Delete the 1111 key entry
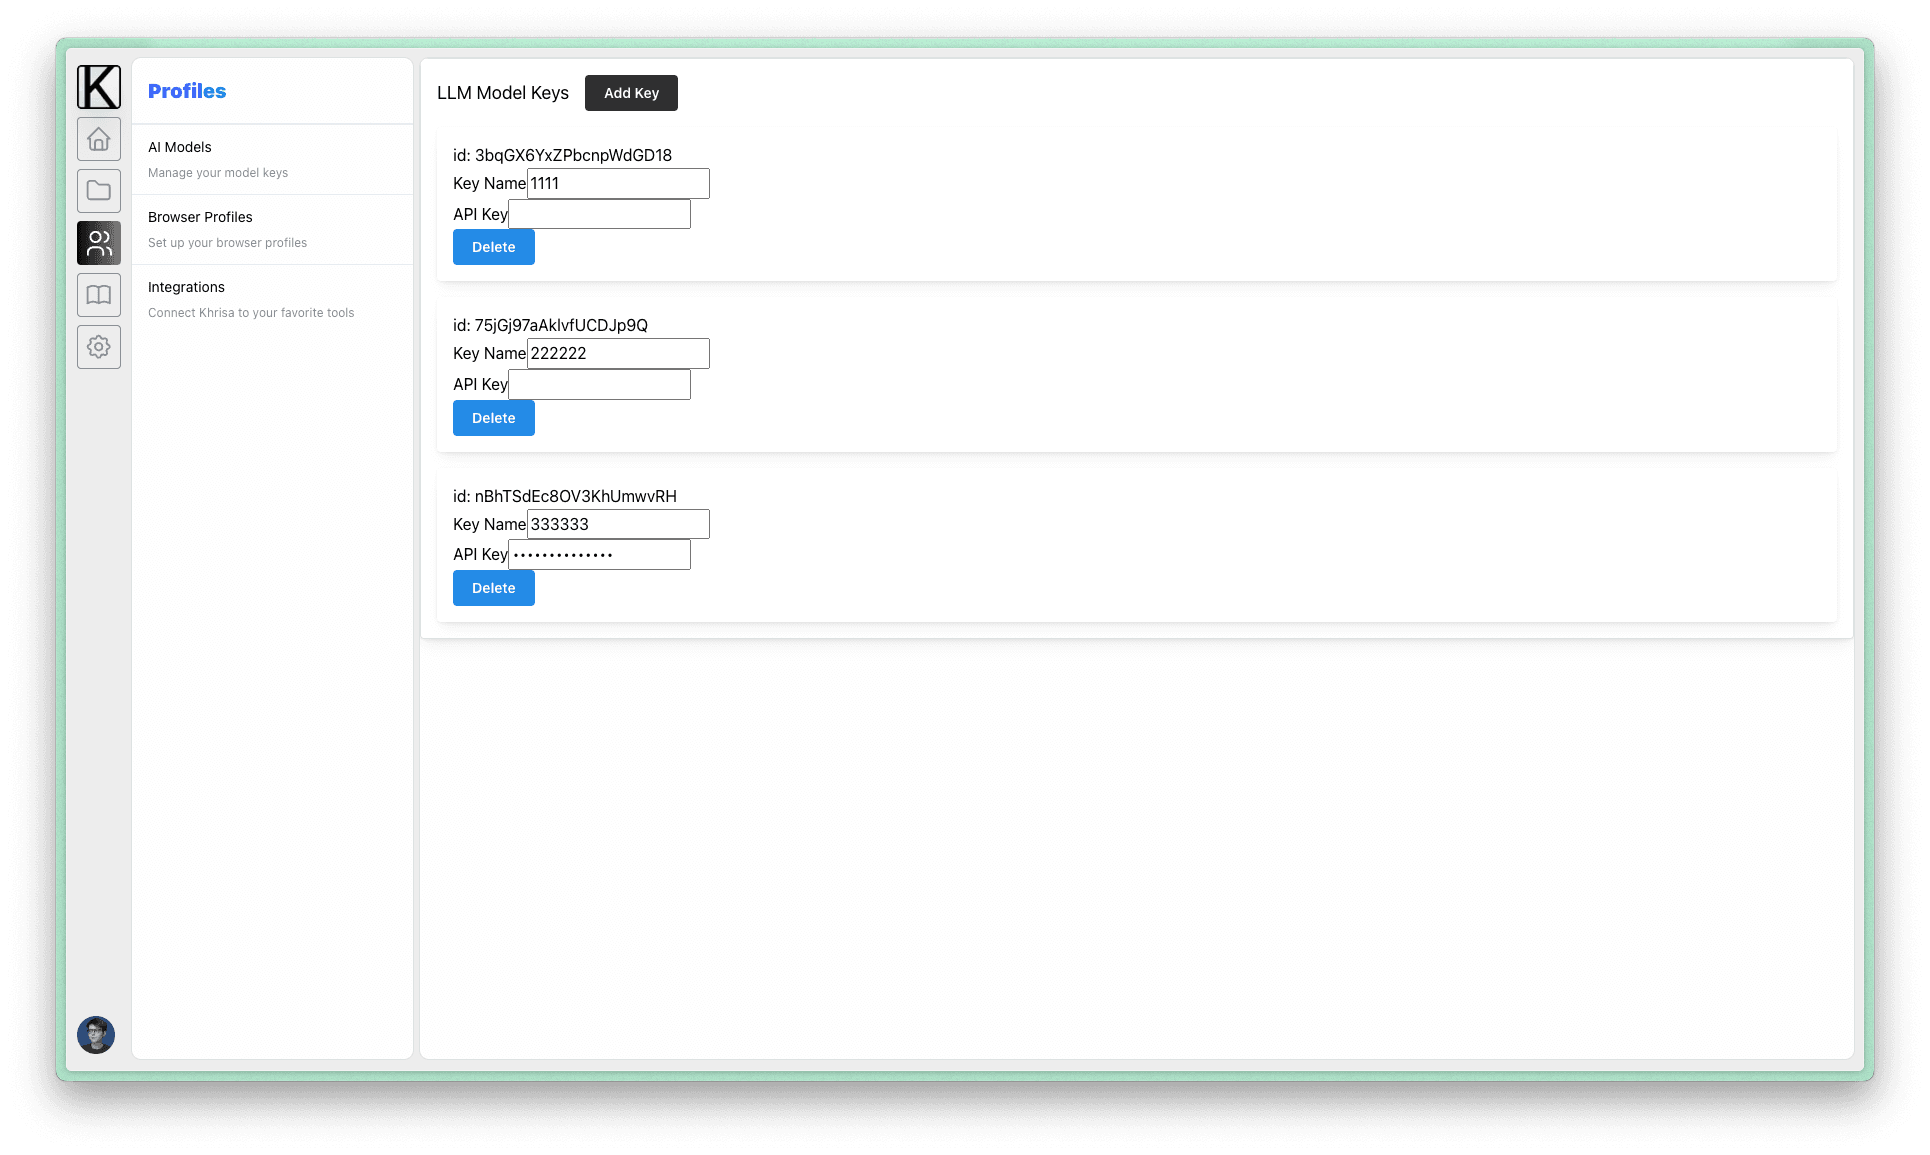1930x1155 pixels. [x=492, y=246]
